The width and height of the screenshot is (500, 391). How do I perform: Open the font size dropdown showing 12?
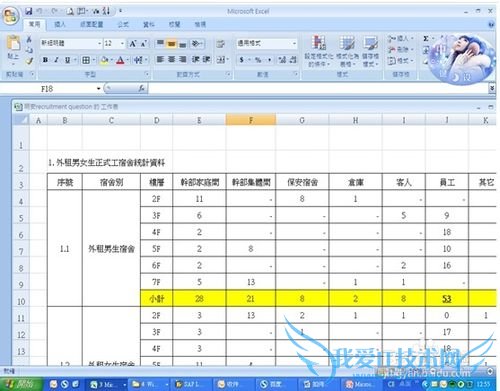[122, 44]
